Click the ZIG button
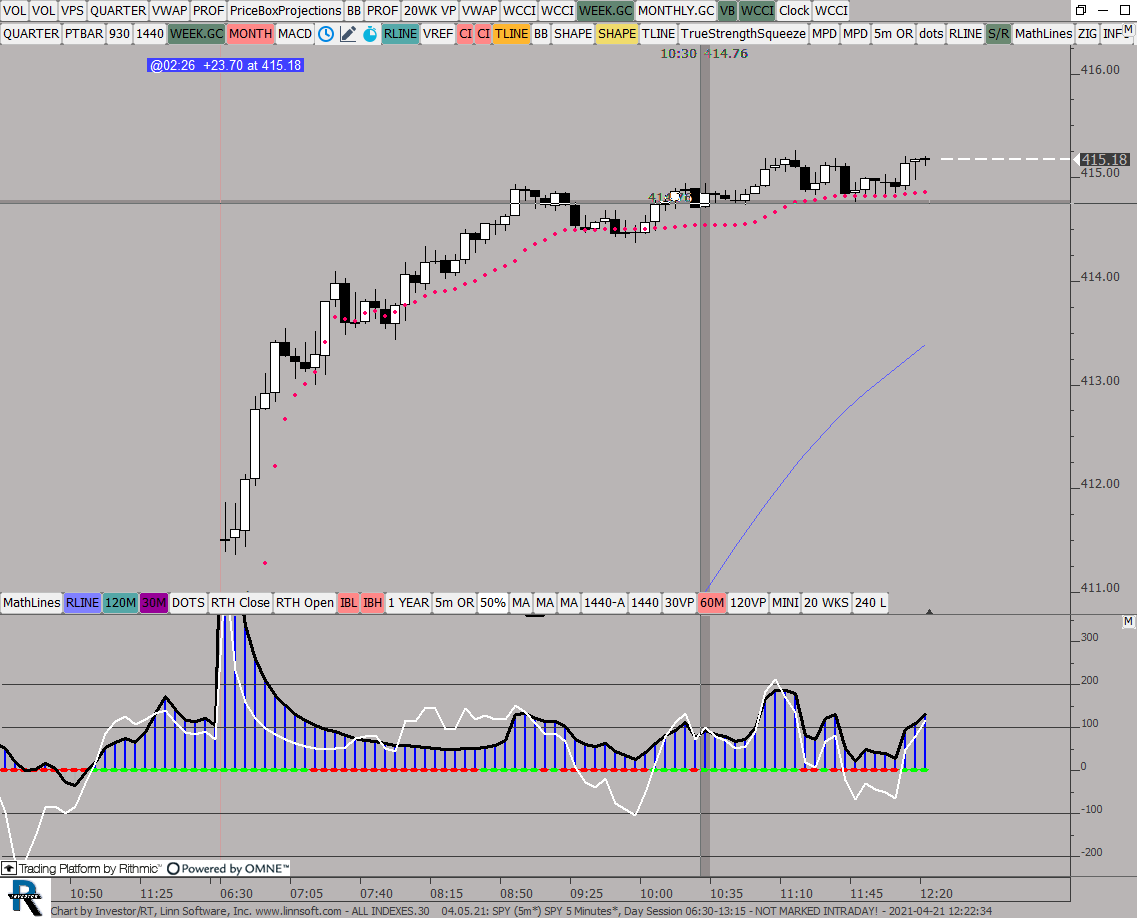1137x918 pixels. tap(1087, 34)
